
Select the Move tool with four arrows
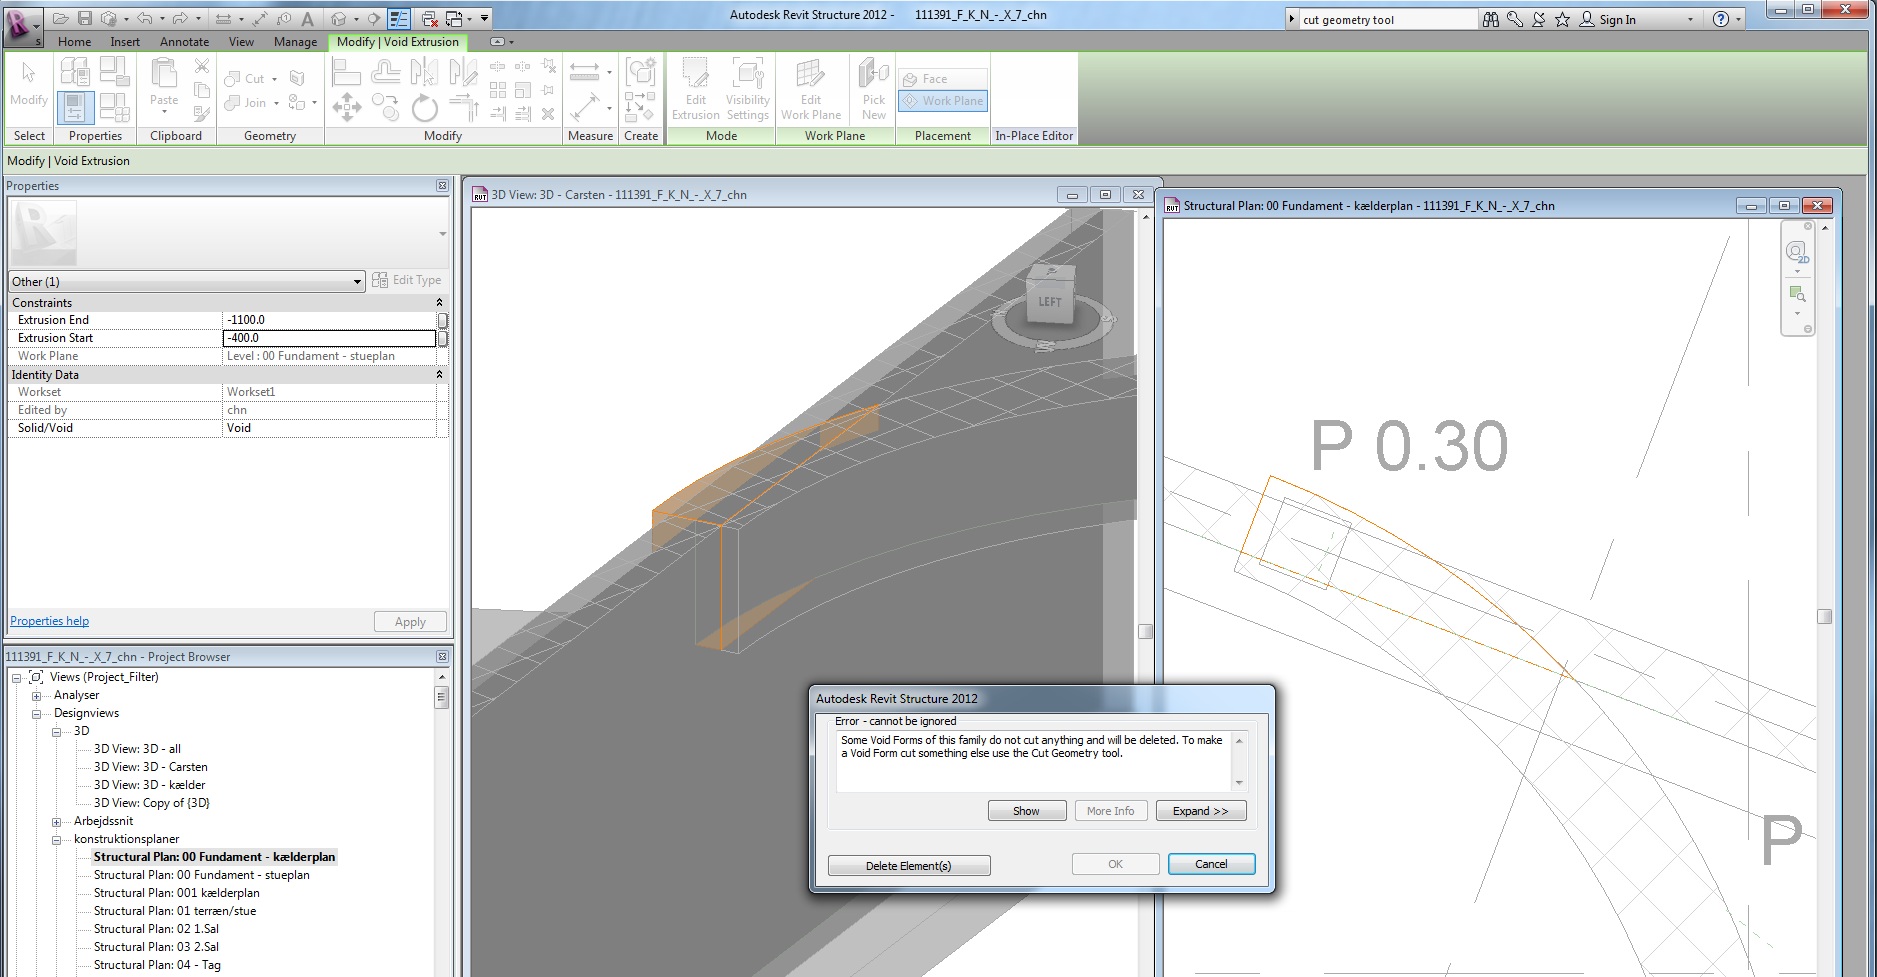click(x=346, y=107)
